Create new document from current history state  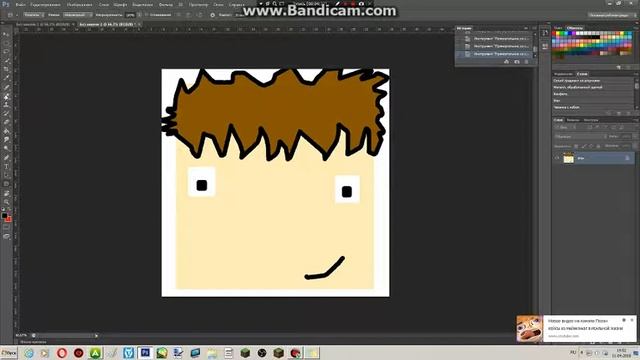[507, 62]
